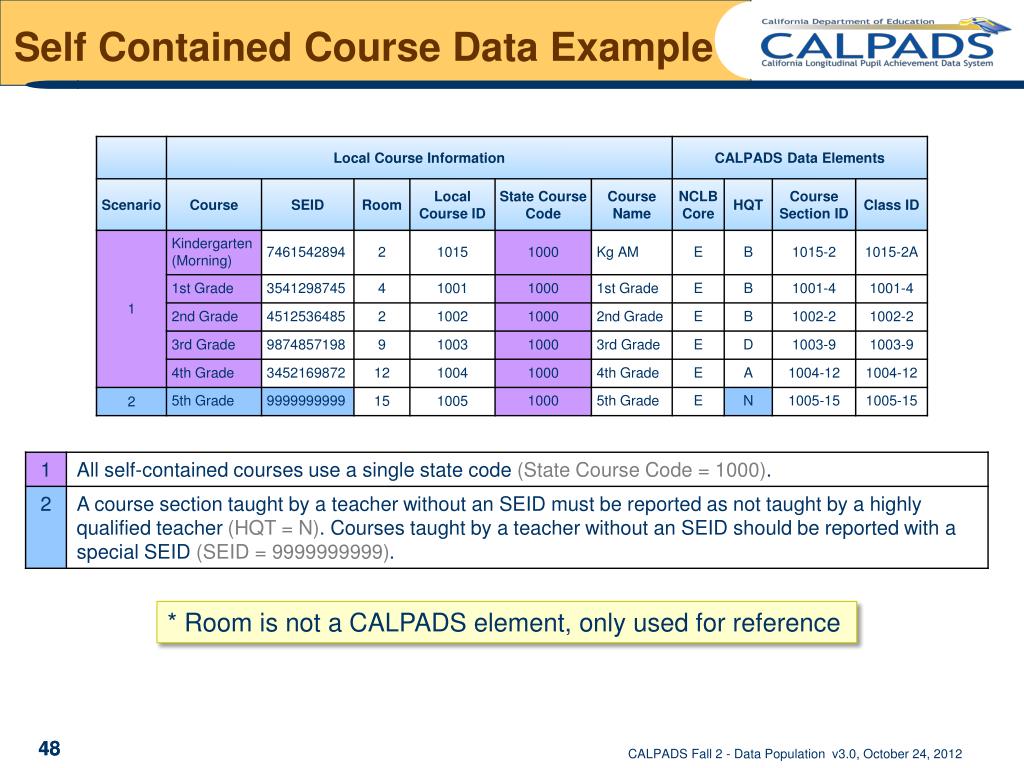Select SEID cell 4512536485

point(307,317)
